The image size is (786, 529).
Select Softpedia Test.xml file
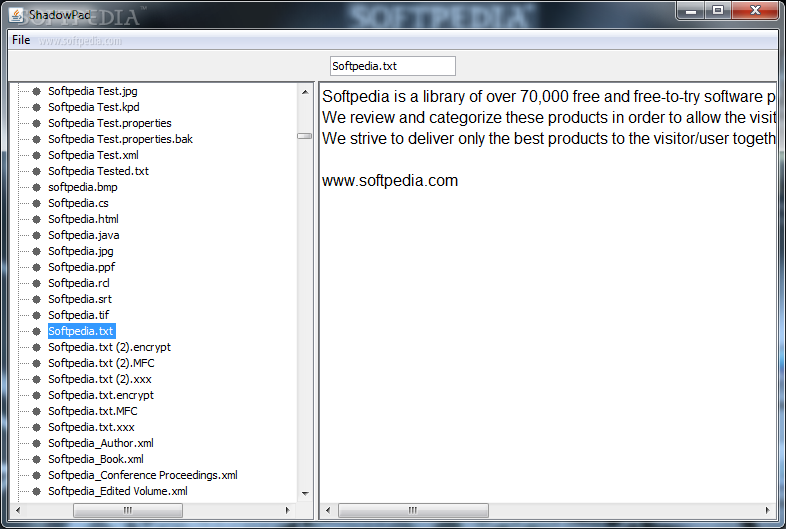(93, 155)
